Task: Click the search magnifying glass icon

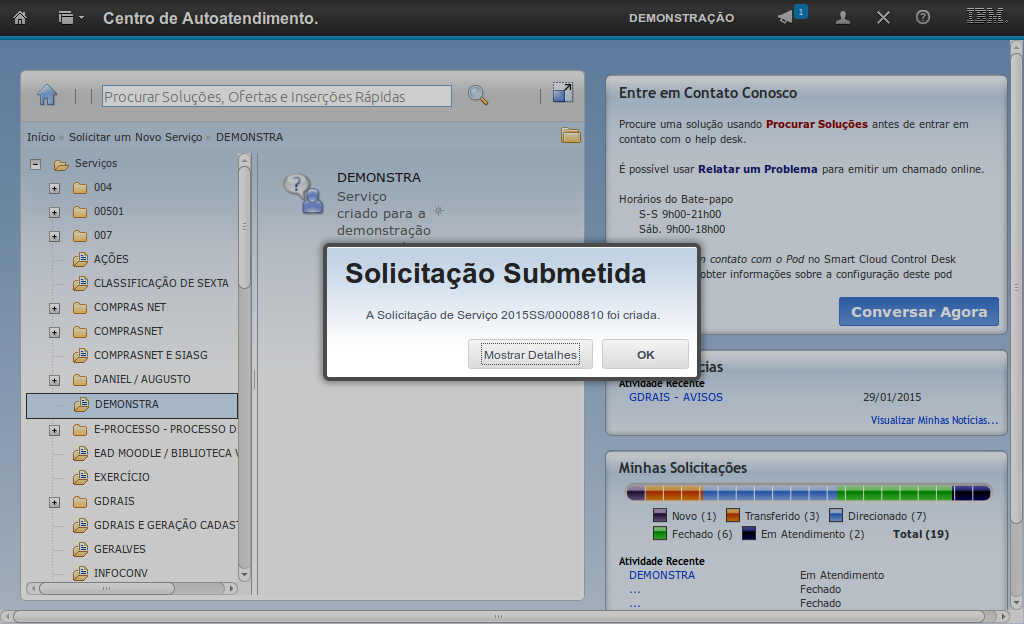Action: click(478, 96)
